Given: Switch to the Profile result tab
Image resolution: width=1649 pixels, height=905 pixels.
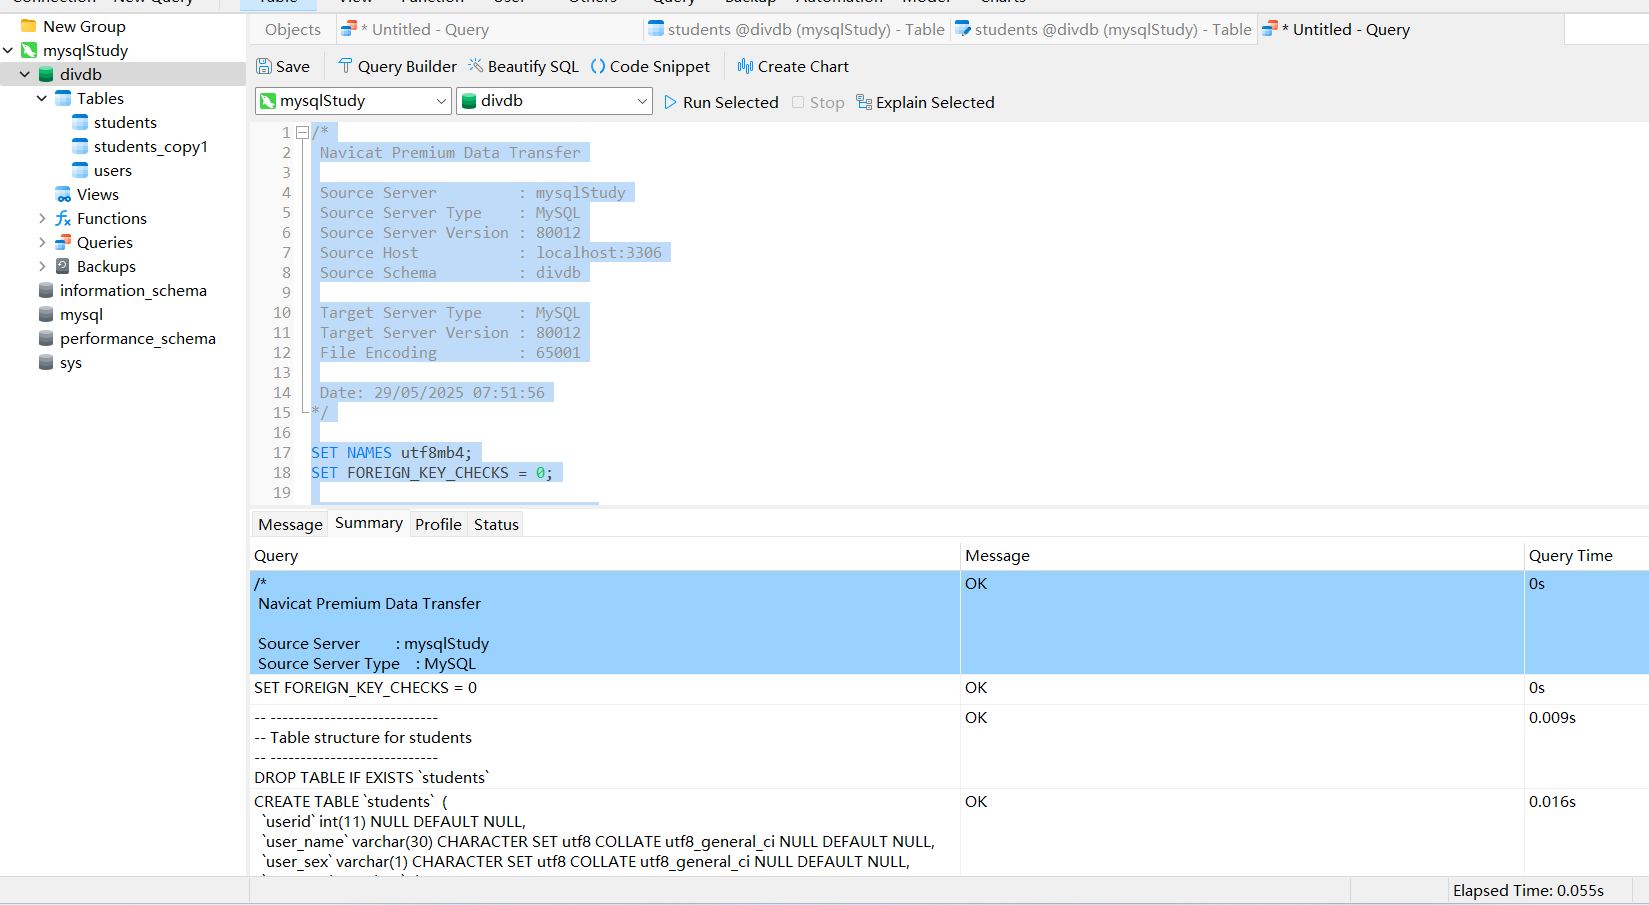Looking at the screenshot, I should tap(438, 524).
